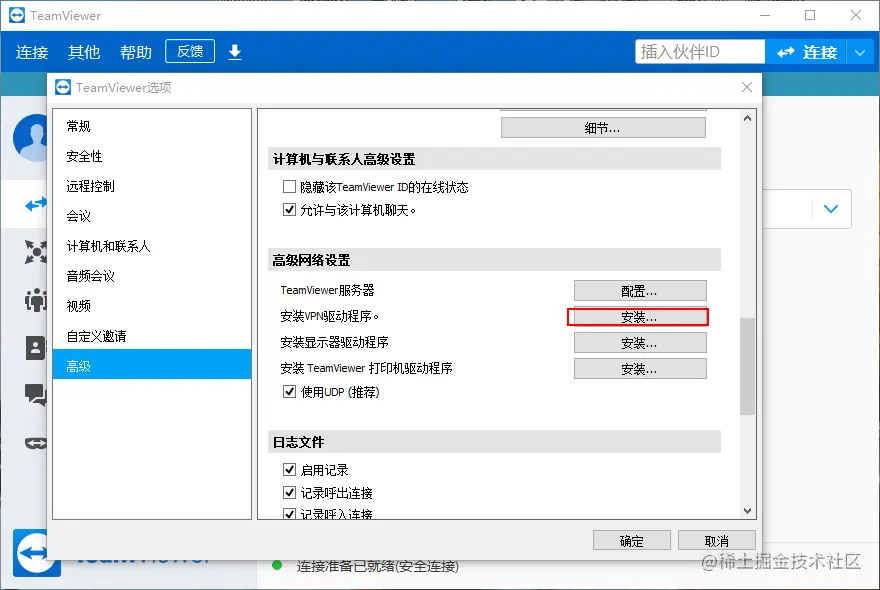Click 配置... for TeamViewer server
880x590 pixels.
click(x=640, y=291)
